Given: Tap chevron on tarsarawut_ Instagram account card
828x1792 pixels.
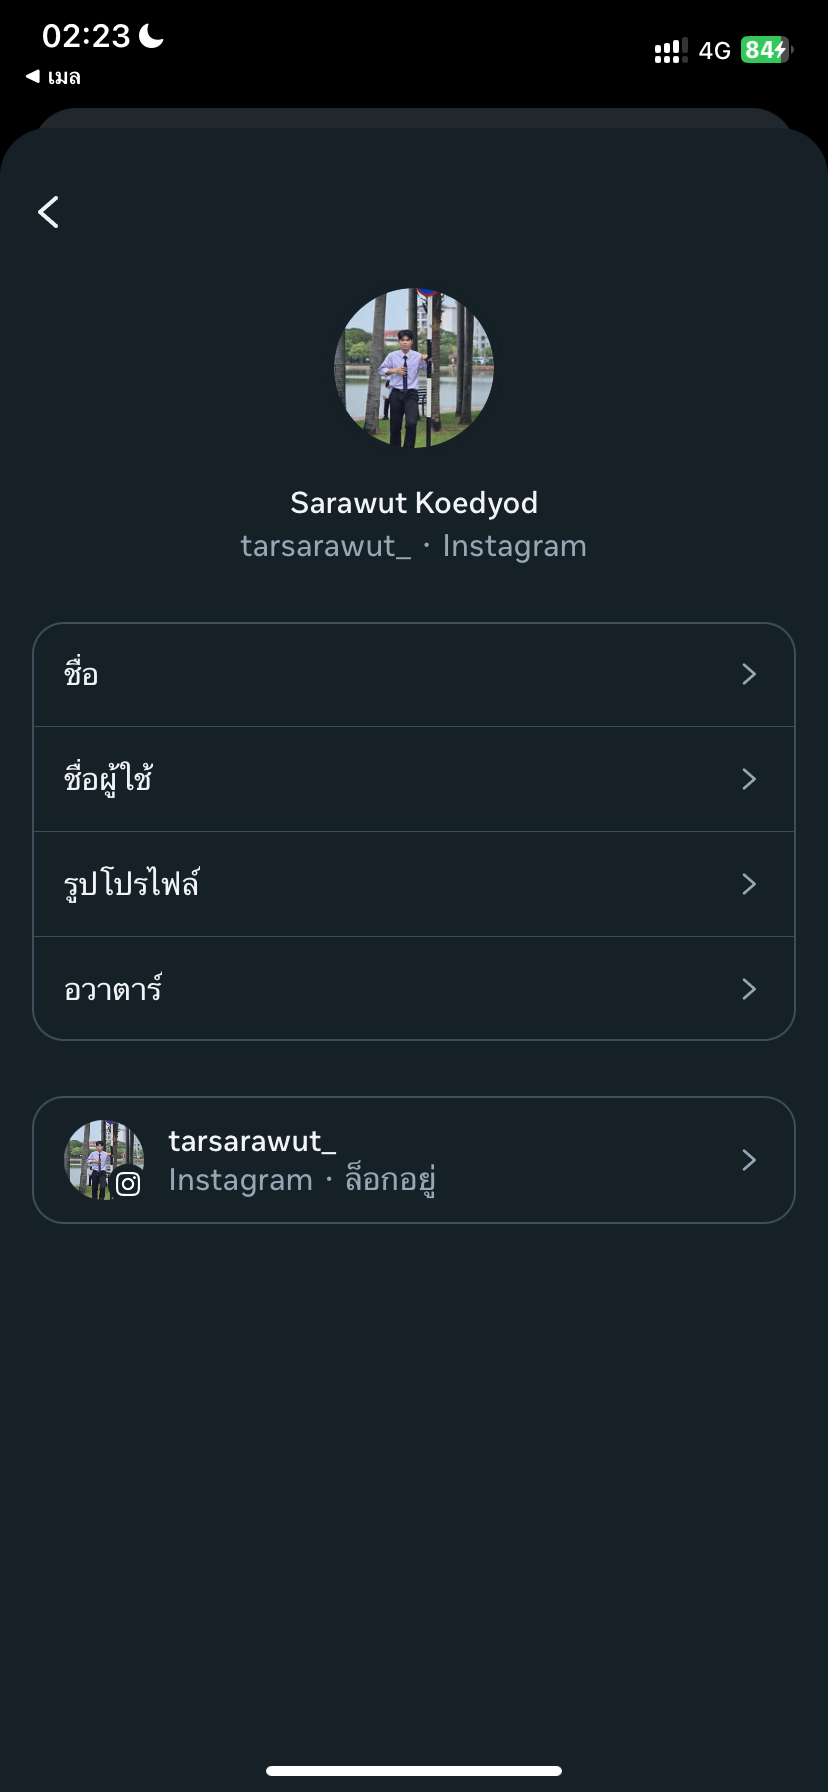Looking at the screenshot, I should pos(749,1160).
